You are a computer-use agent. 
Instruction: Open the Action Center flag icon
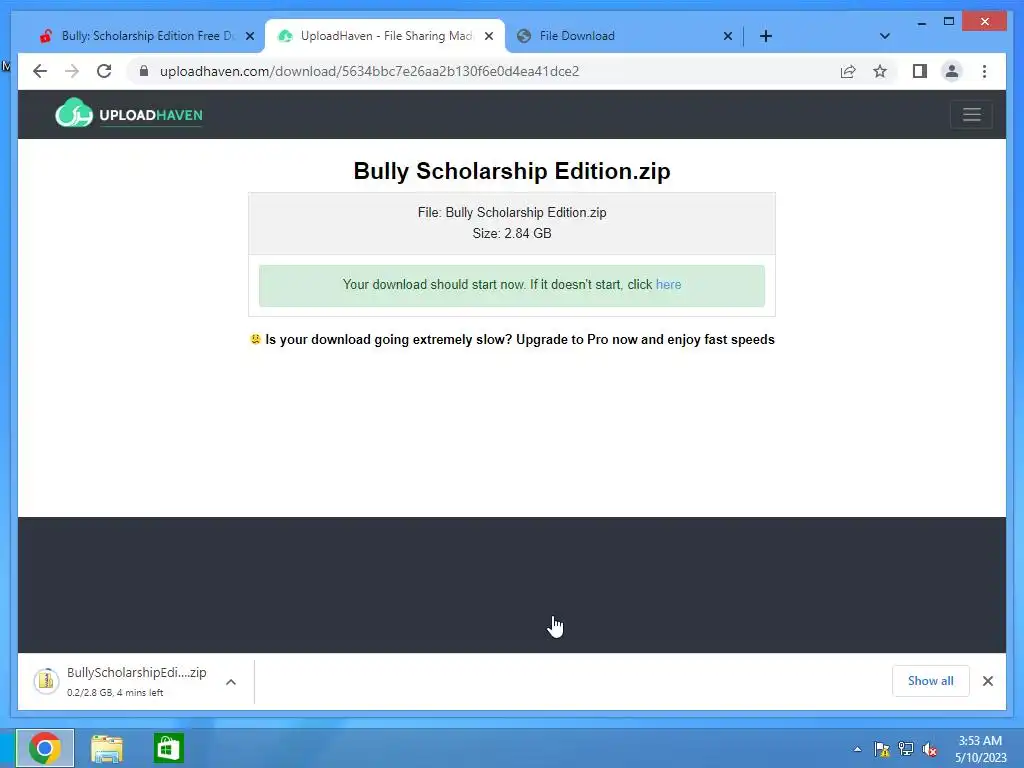[882, 749]
